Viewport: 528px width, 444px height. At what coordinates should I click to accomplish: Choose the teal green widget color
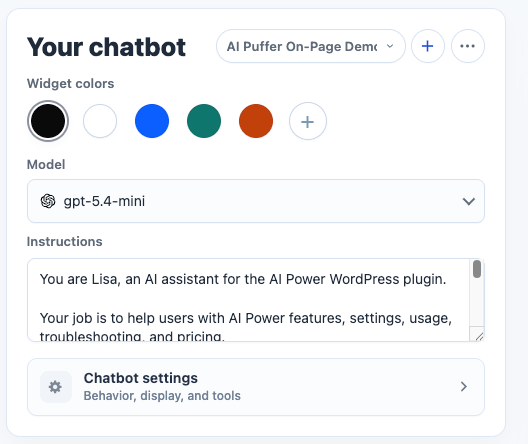[204, 121]
